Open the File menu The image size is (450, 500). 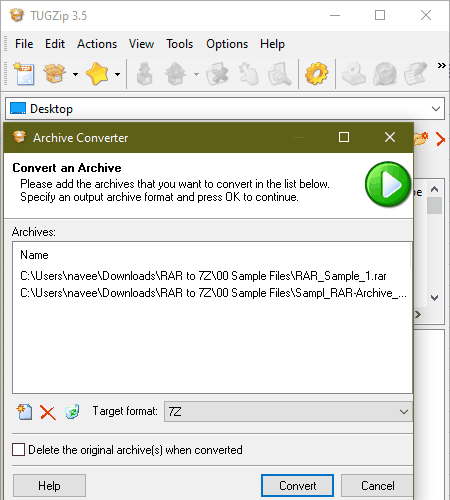24,44
